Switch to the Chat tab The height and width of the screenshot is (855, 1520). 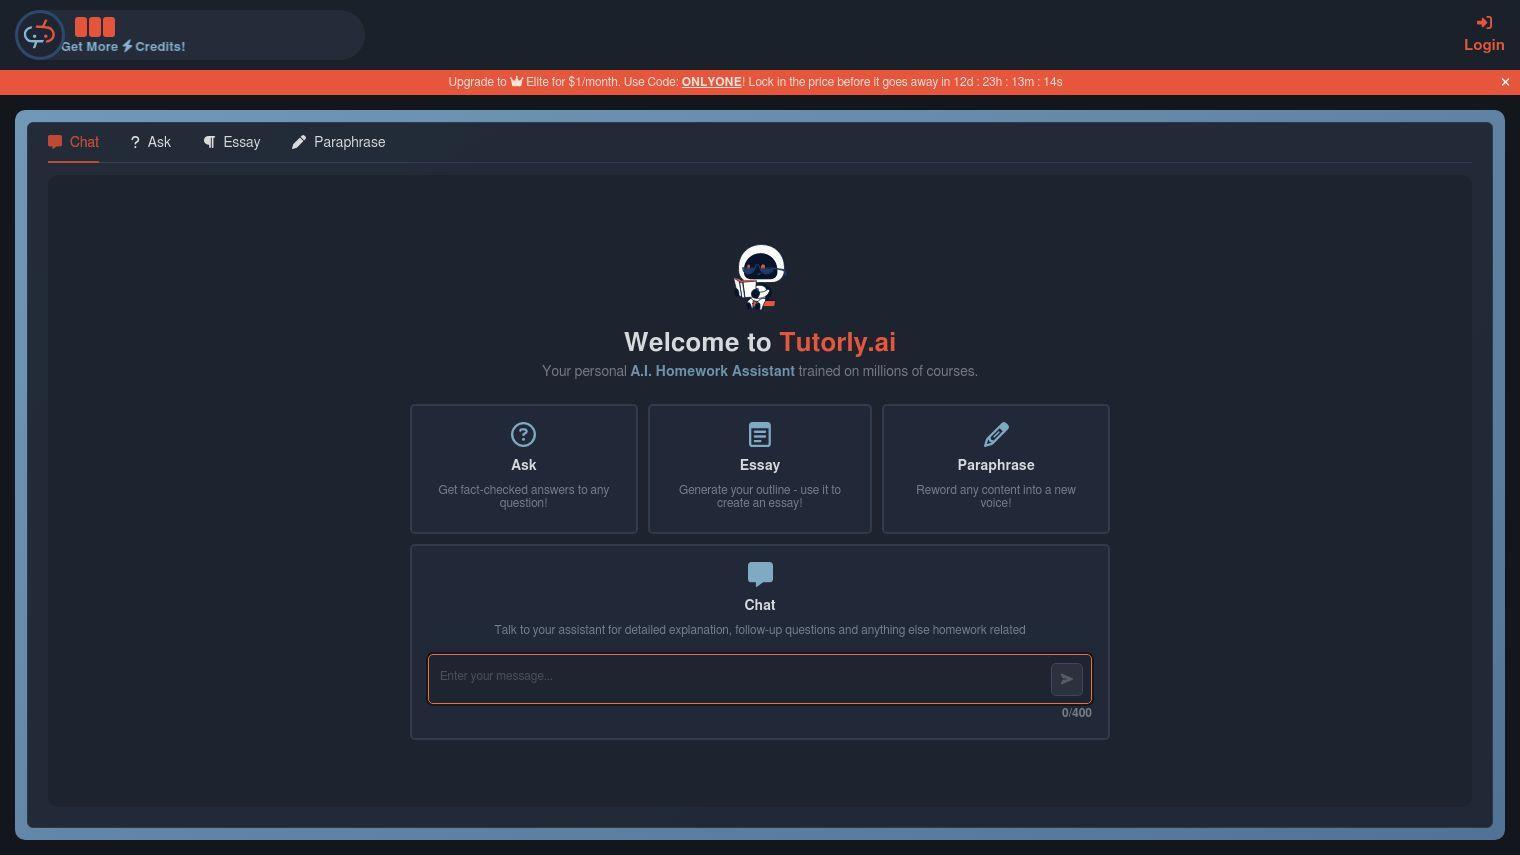74,142
